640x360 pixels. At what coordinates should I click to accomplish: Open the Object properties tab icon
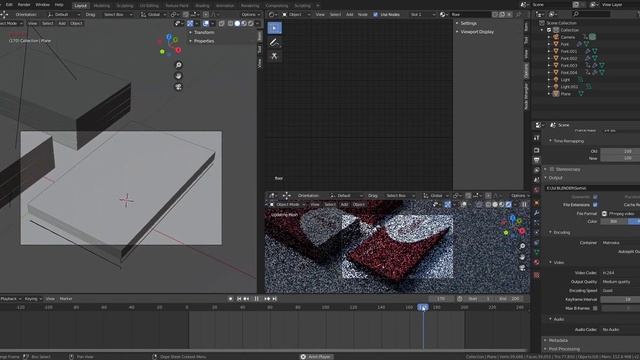click(536, 203)
